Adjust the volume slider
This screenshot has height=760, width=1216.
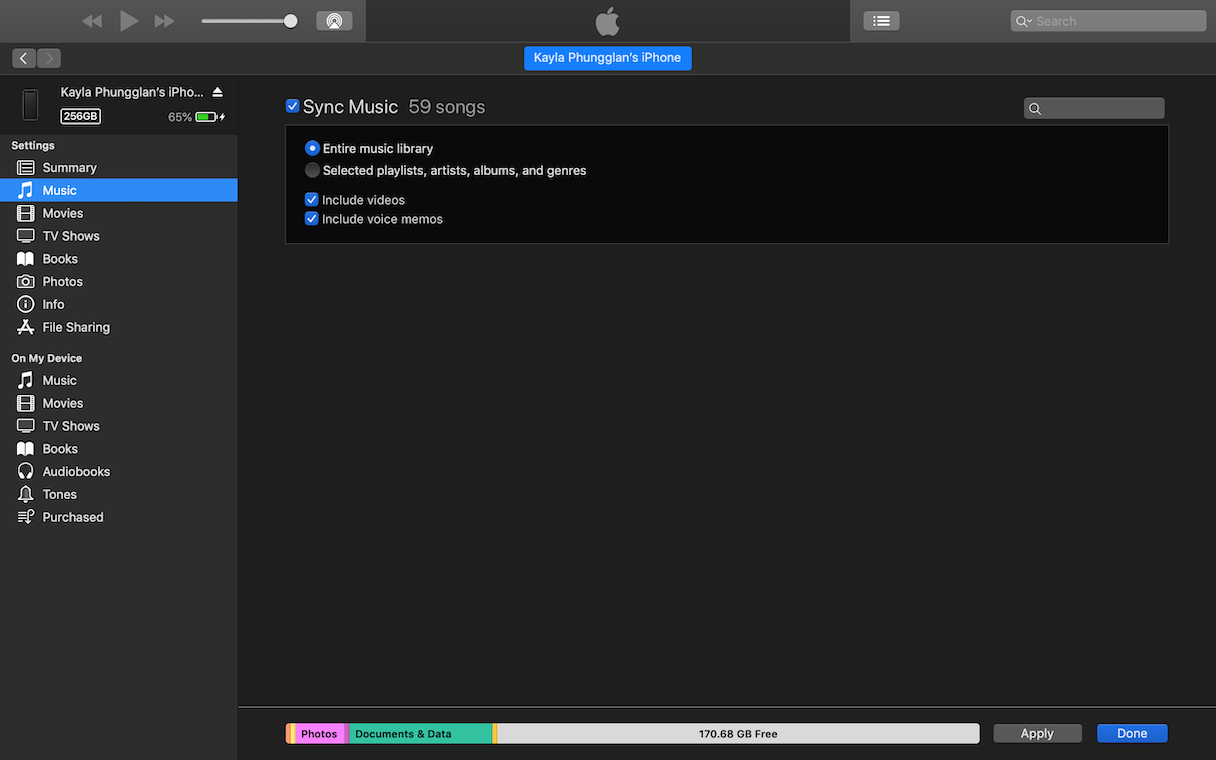[290, 19]
